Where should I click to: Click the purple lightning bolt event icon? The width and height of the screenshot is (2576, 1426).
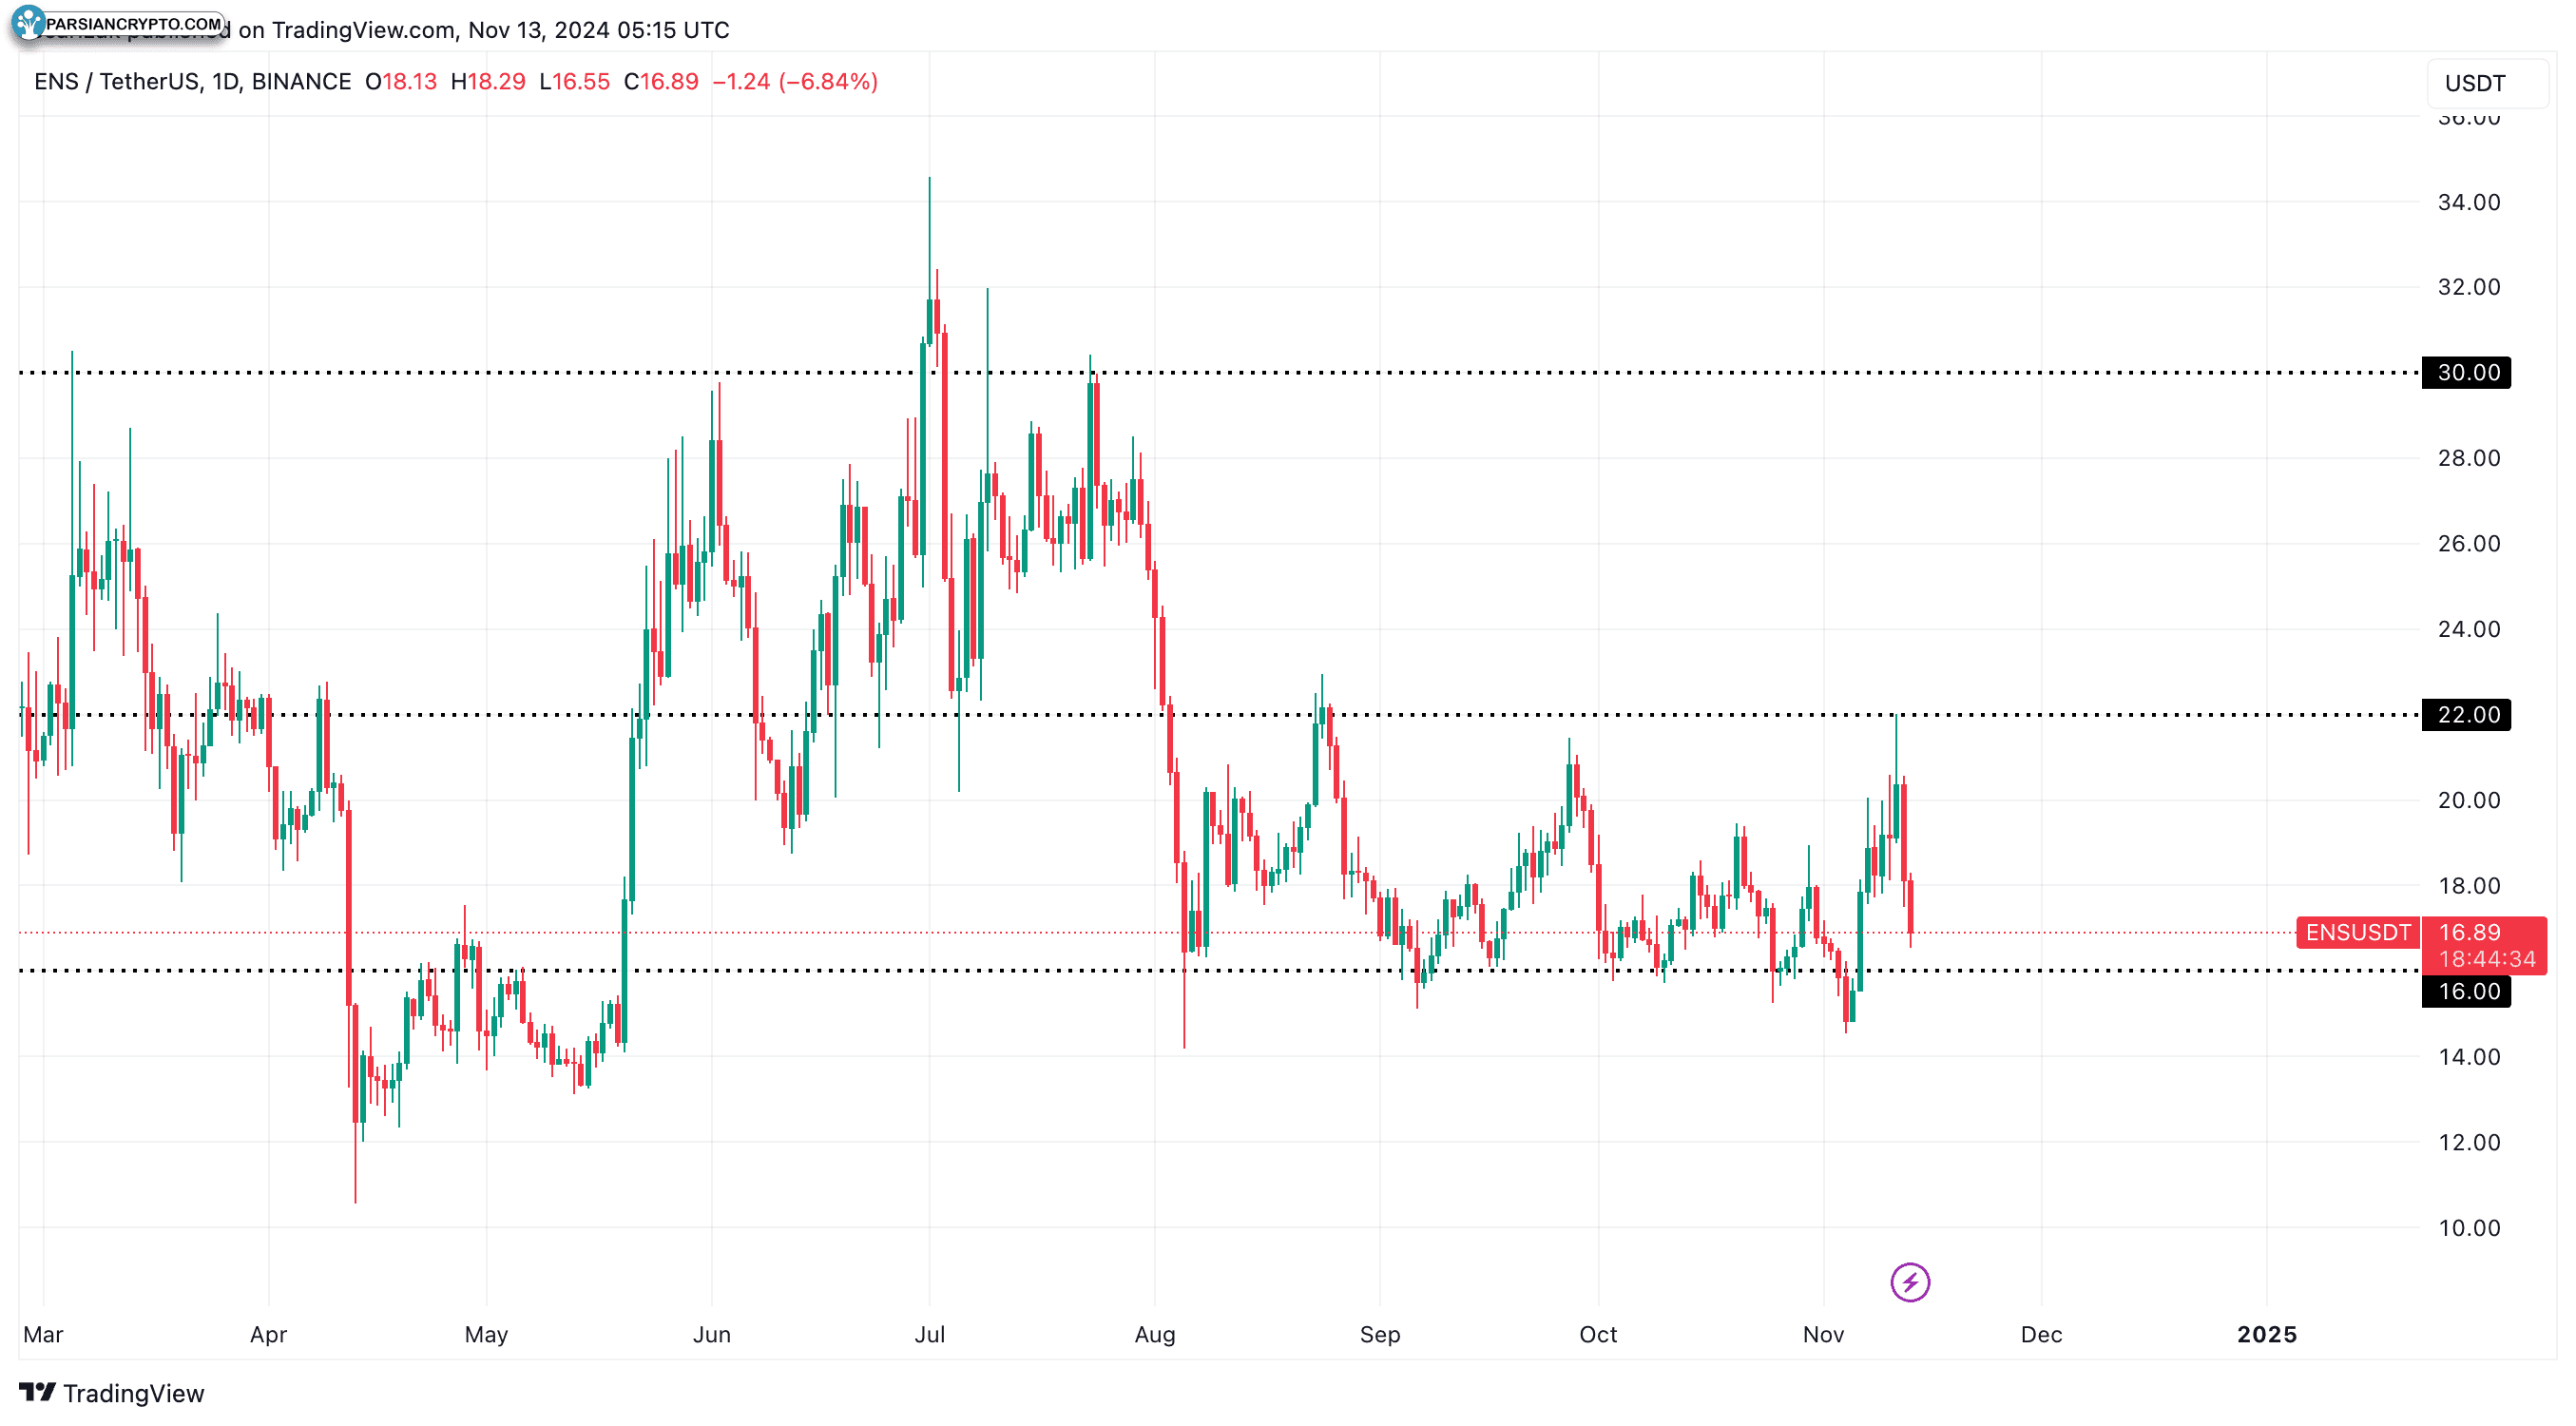(1909, 1281)
